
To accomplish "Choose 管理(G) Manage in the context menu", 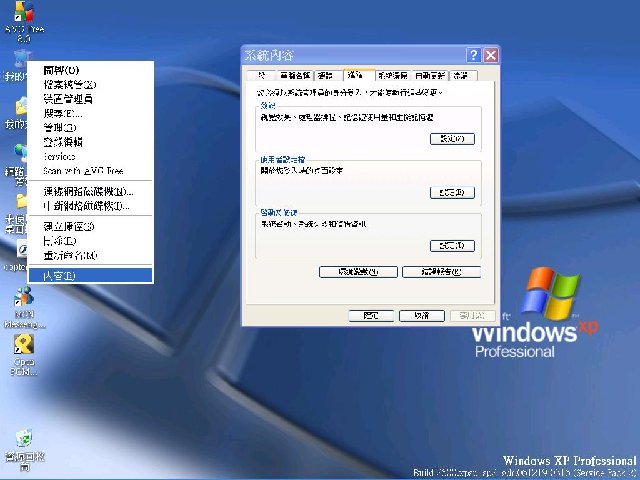I will [x=90, y=127].
